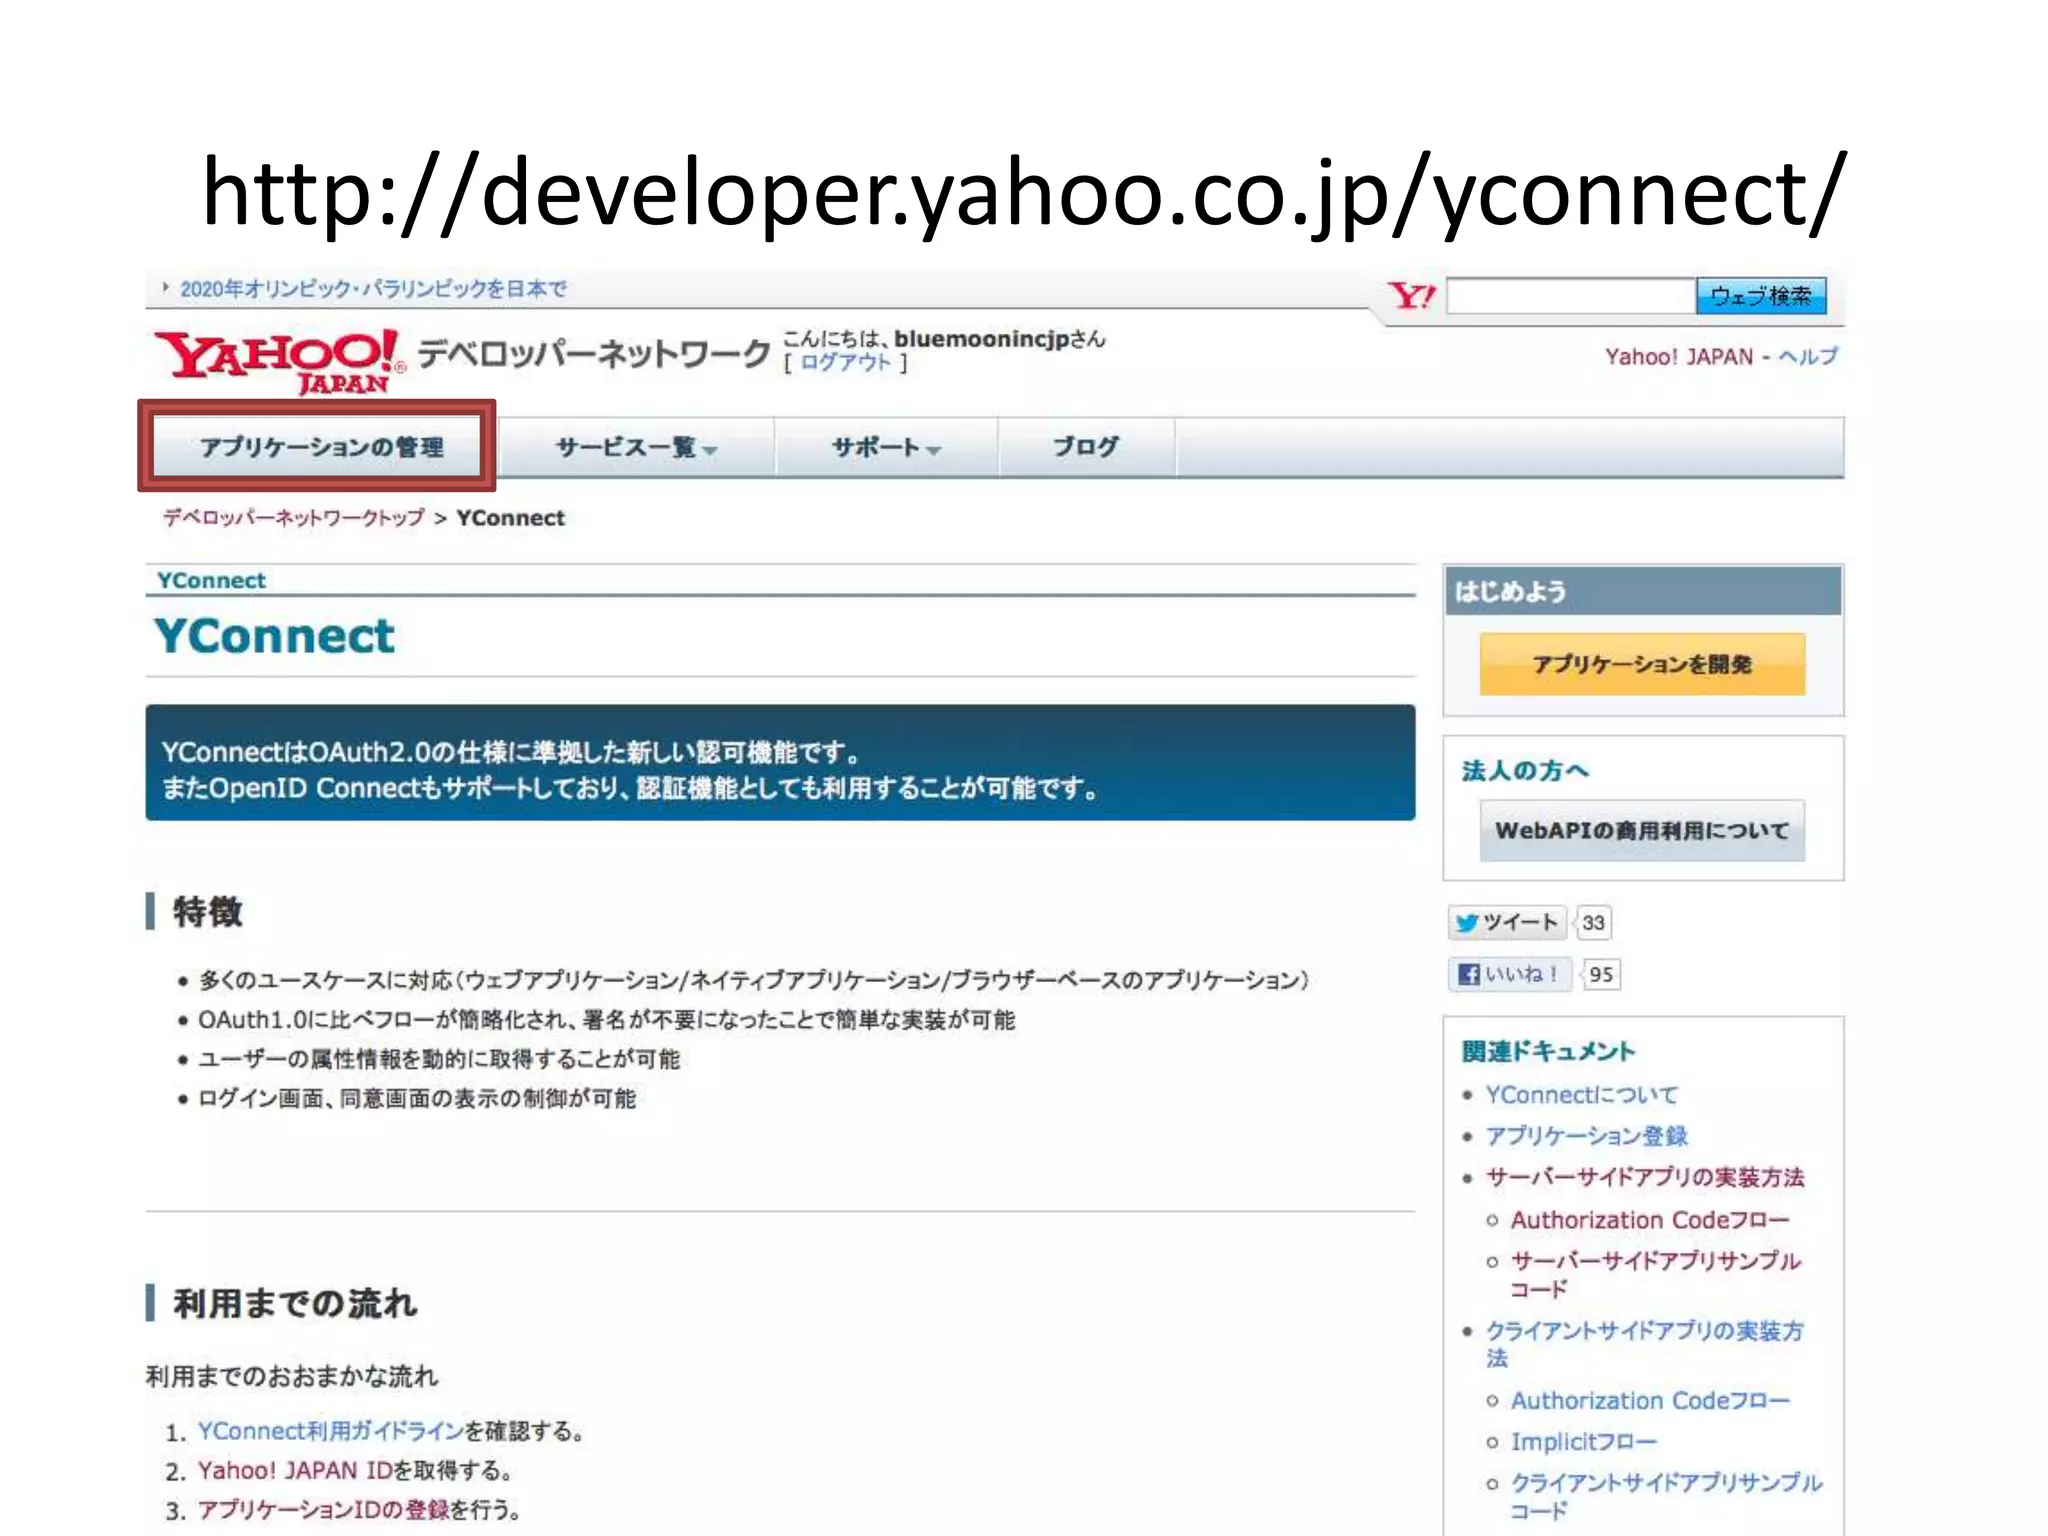Click the アプリケーションを開発 orange button
This screenshot has width=2048, height=1536.
coord(1642,664)
